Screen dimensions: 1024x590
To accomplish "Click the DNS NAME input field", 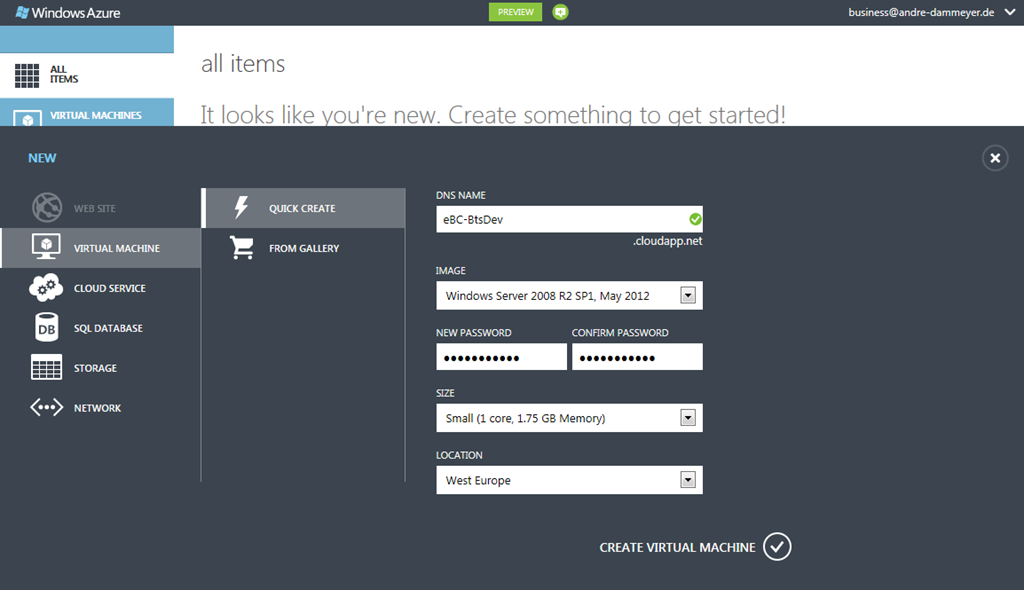I will (569, 220).
